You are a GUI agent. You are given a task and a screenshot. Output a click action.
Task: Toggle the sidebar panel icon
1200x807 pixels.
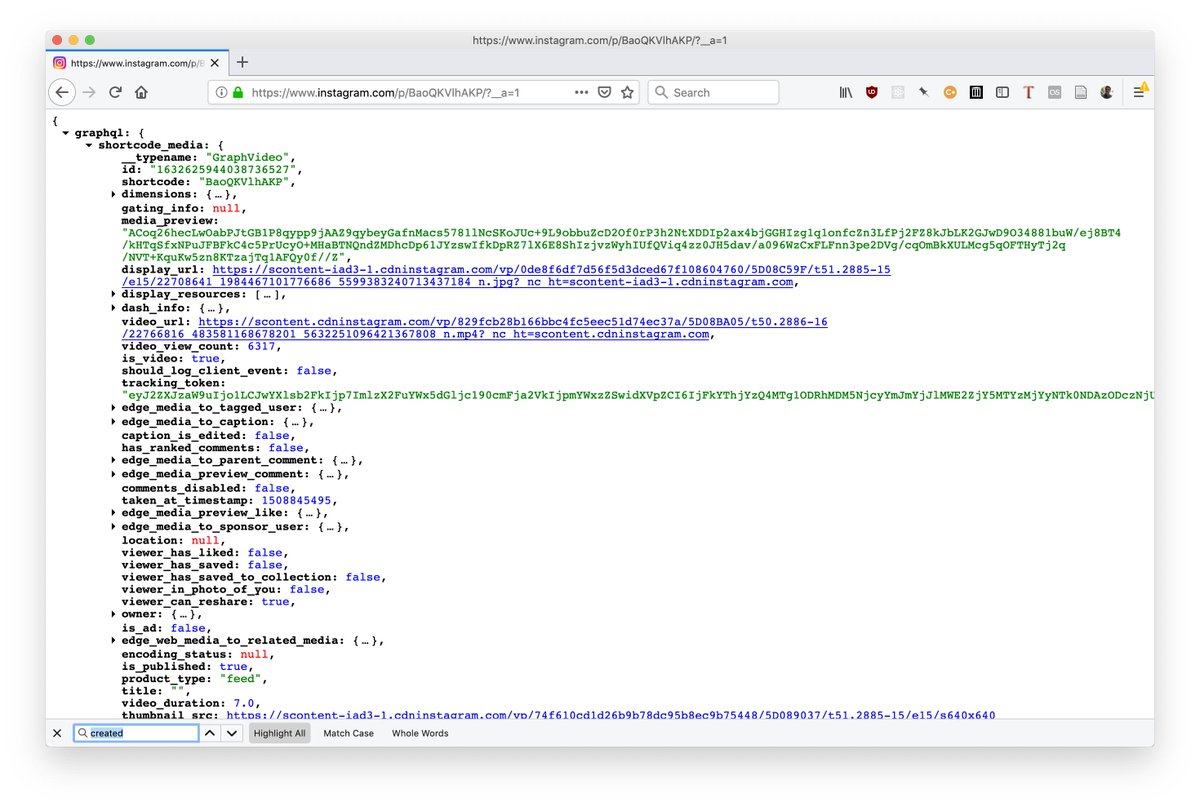click(1002, 92)
